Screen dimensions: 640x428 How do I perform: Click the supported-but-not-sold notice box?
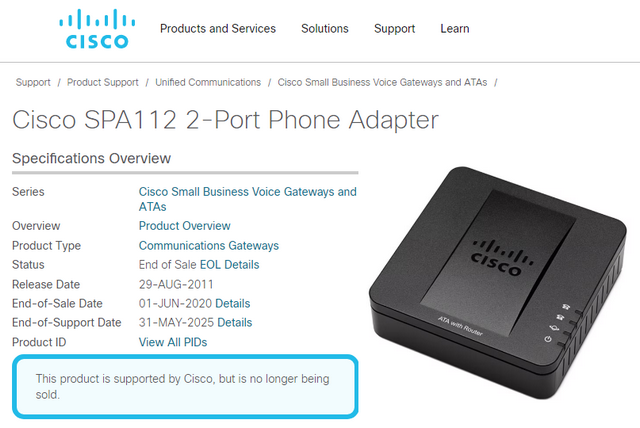tap(185, 386)
